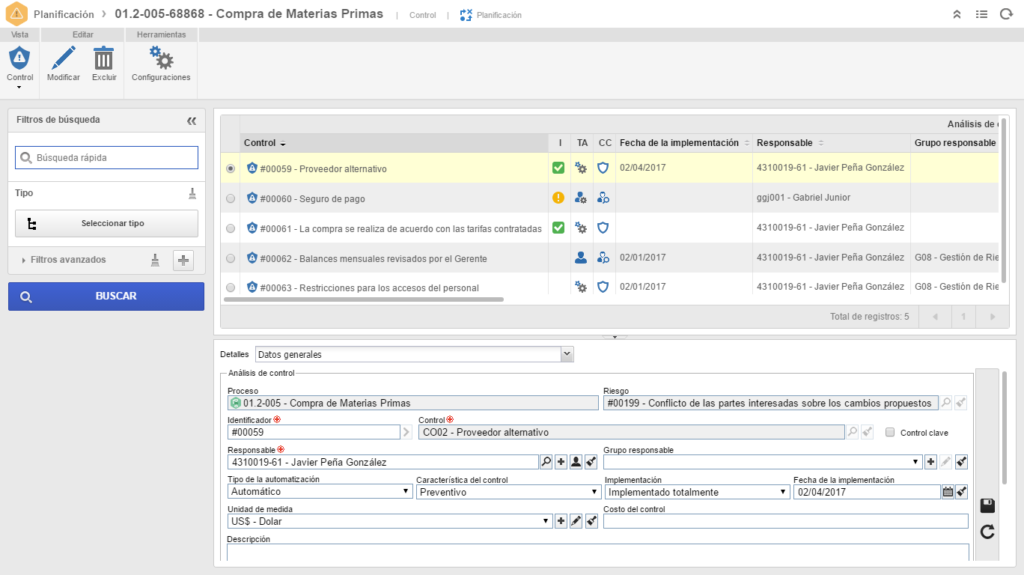Click the vertical scrollbar of the control grid
The height and width of the screenshot is (575, 1024).
pos(1003,201)
